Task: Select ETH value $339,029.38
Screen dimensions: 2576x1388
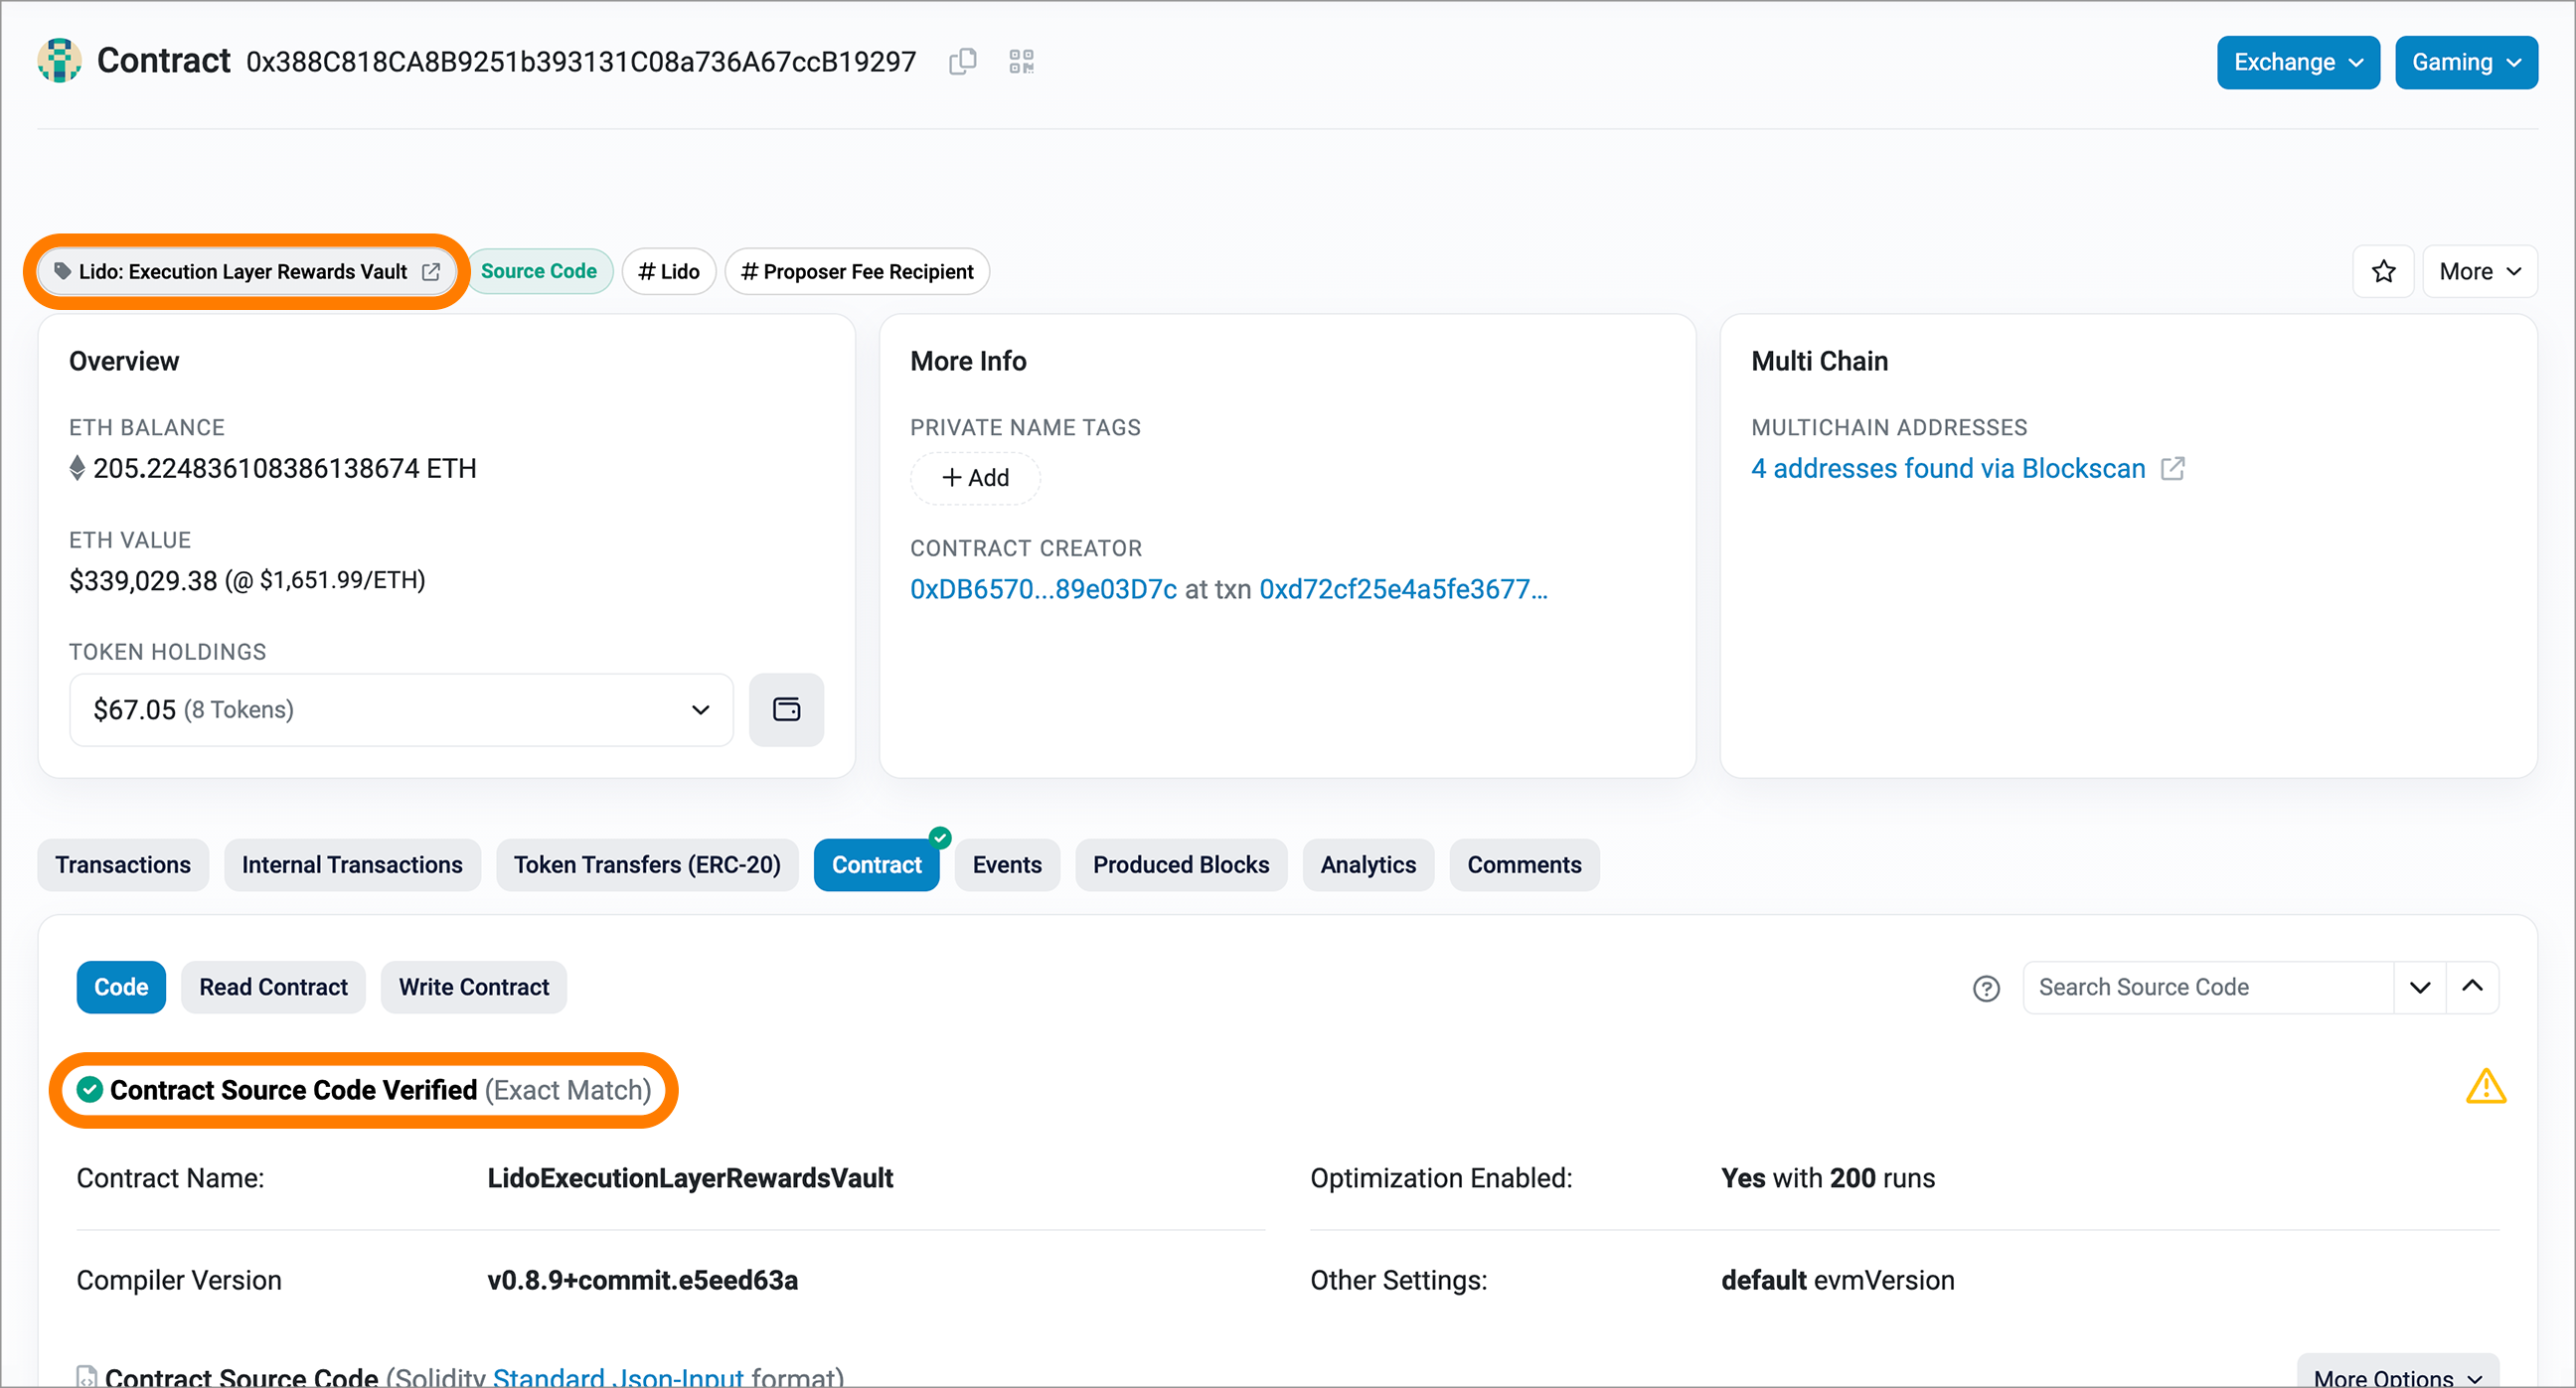Action: point(143,581)
